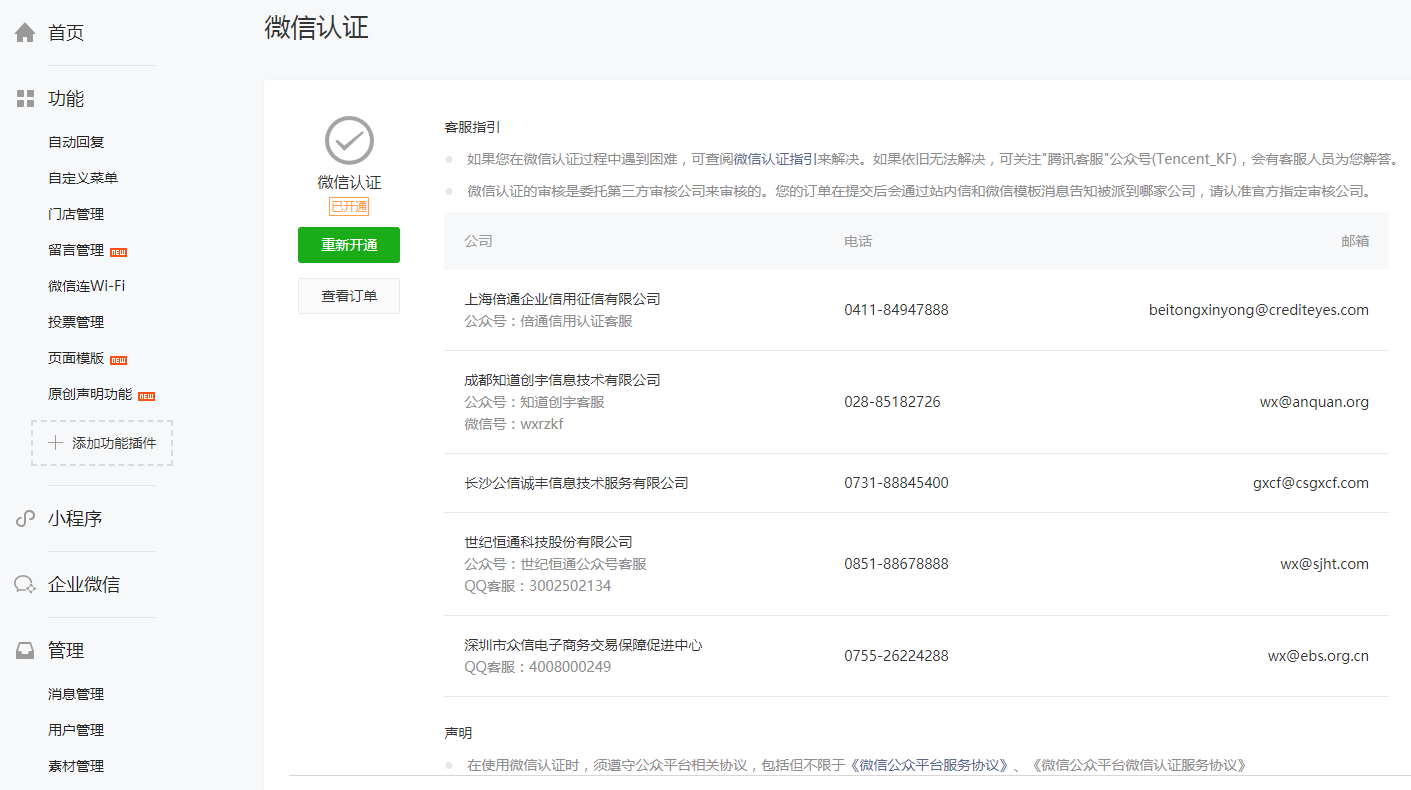Click the inbox icon beside 管理
The width and height of the screenshot is (1411, 790).
pyautogui.click(x=25, y=651)
